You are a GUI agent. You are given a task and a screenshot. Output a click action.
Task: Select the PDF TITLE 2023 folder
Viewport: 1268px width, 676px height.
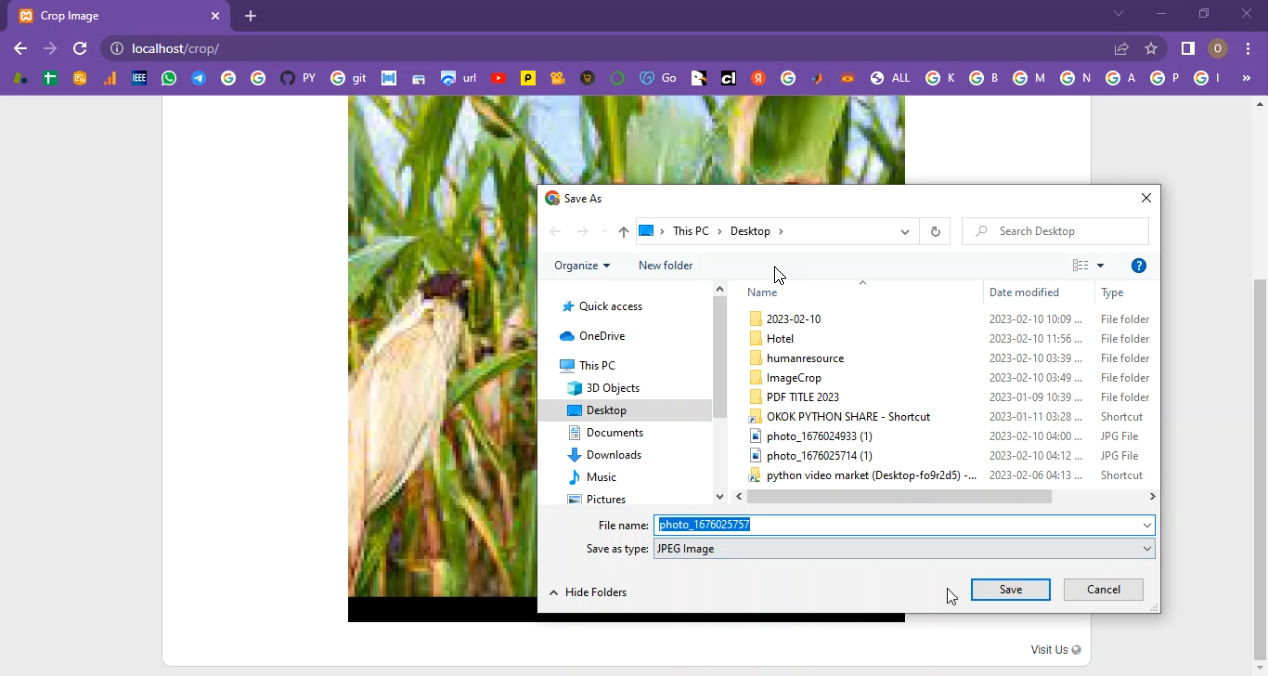pyautogui.click(x=794, y=397)
